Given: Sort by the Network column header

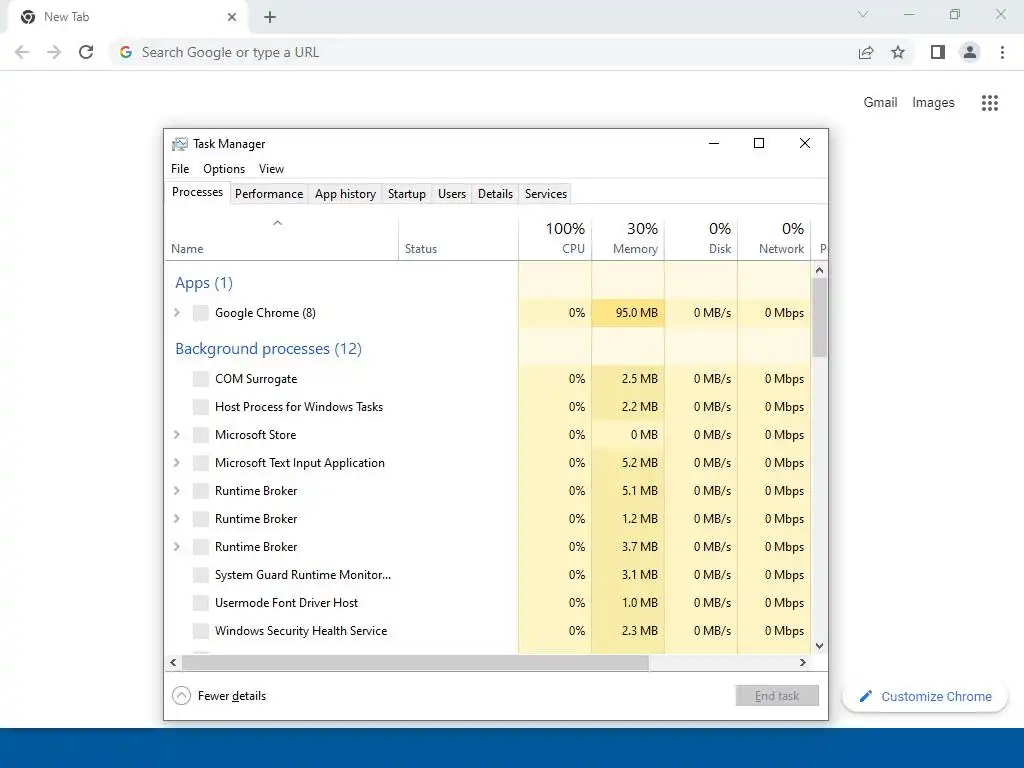Looking at the screenshot, I should (x=775, y=240).
